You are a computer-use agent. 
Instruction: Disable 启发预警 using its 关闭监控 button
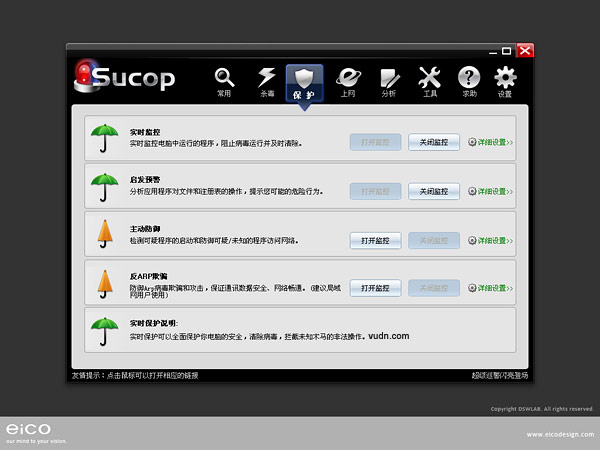click(x=434, y=191)
